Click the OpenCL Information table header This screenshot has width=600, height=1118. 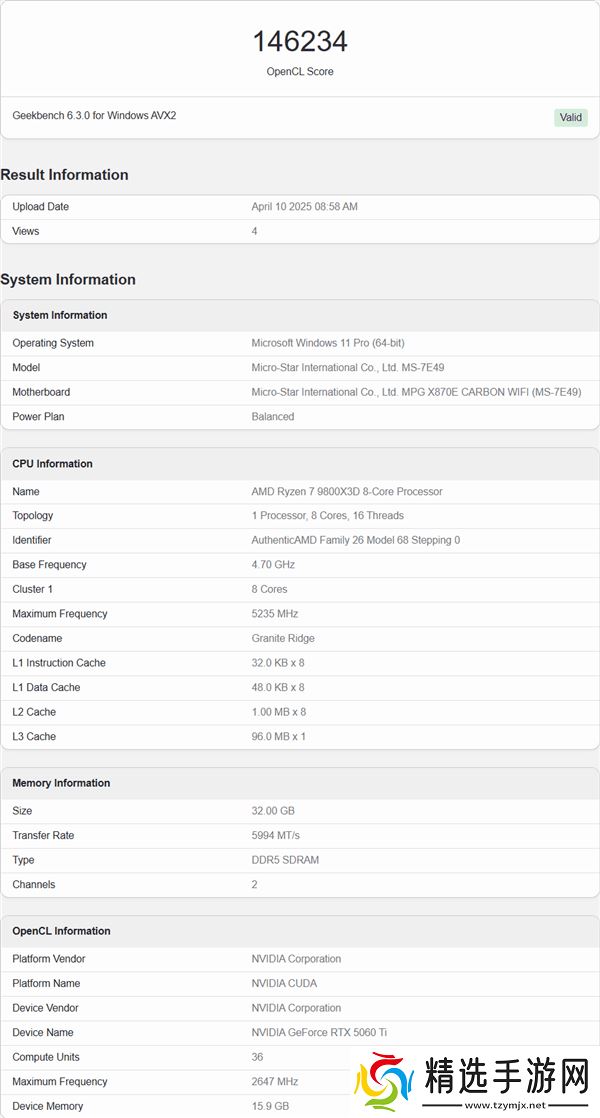click(x=61, y=931)
